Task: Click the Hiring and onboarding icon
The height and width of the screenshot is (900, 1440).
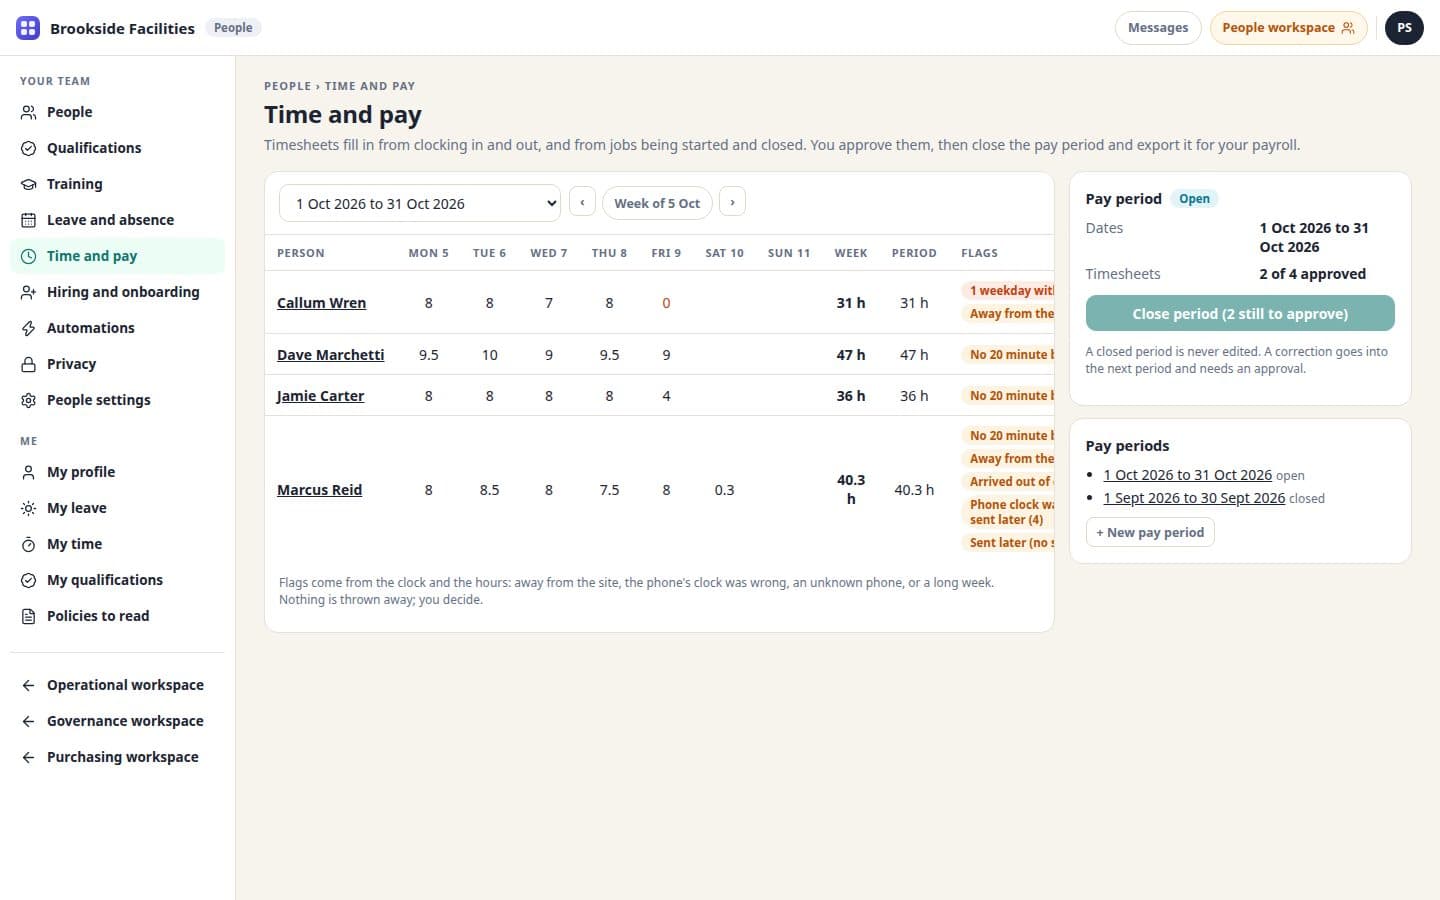Action: (28, 292)
